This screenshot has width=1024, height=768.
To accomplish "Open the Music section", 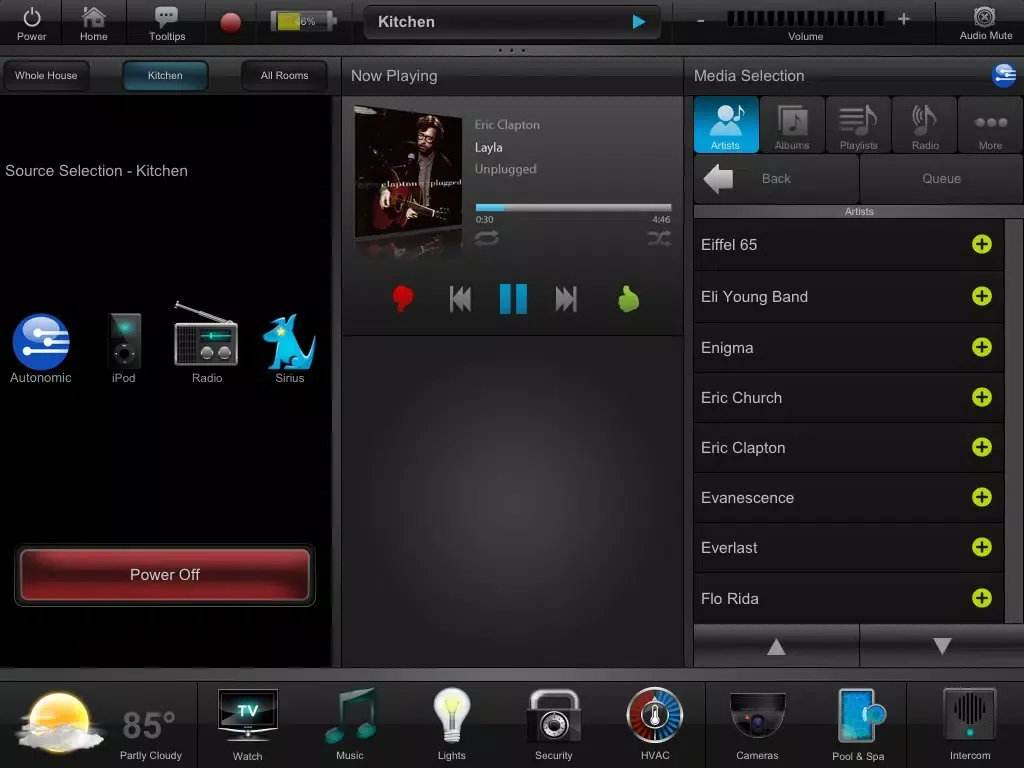I will (350, 725).
